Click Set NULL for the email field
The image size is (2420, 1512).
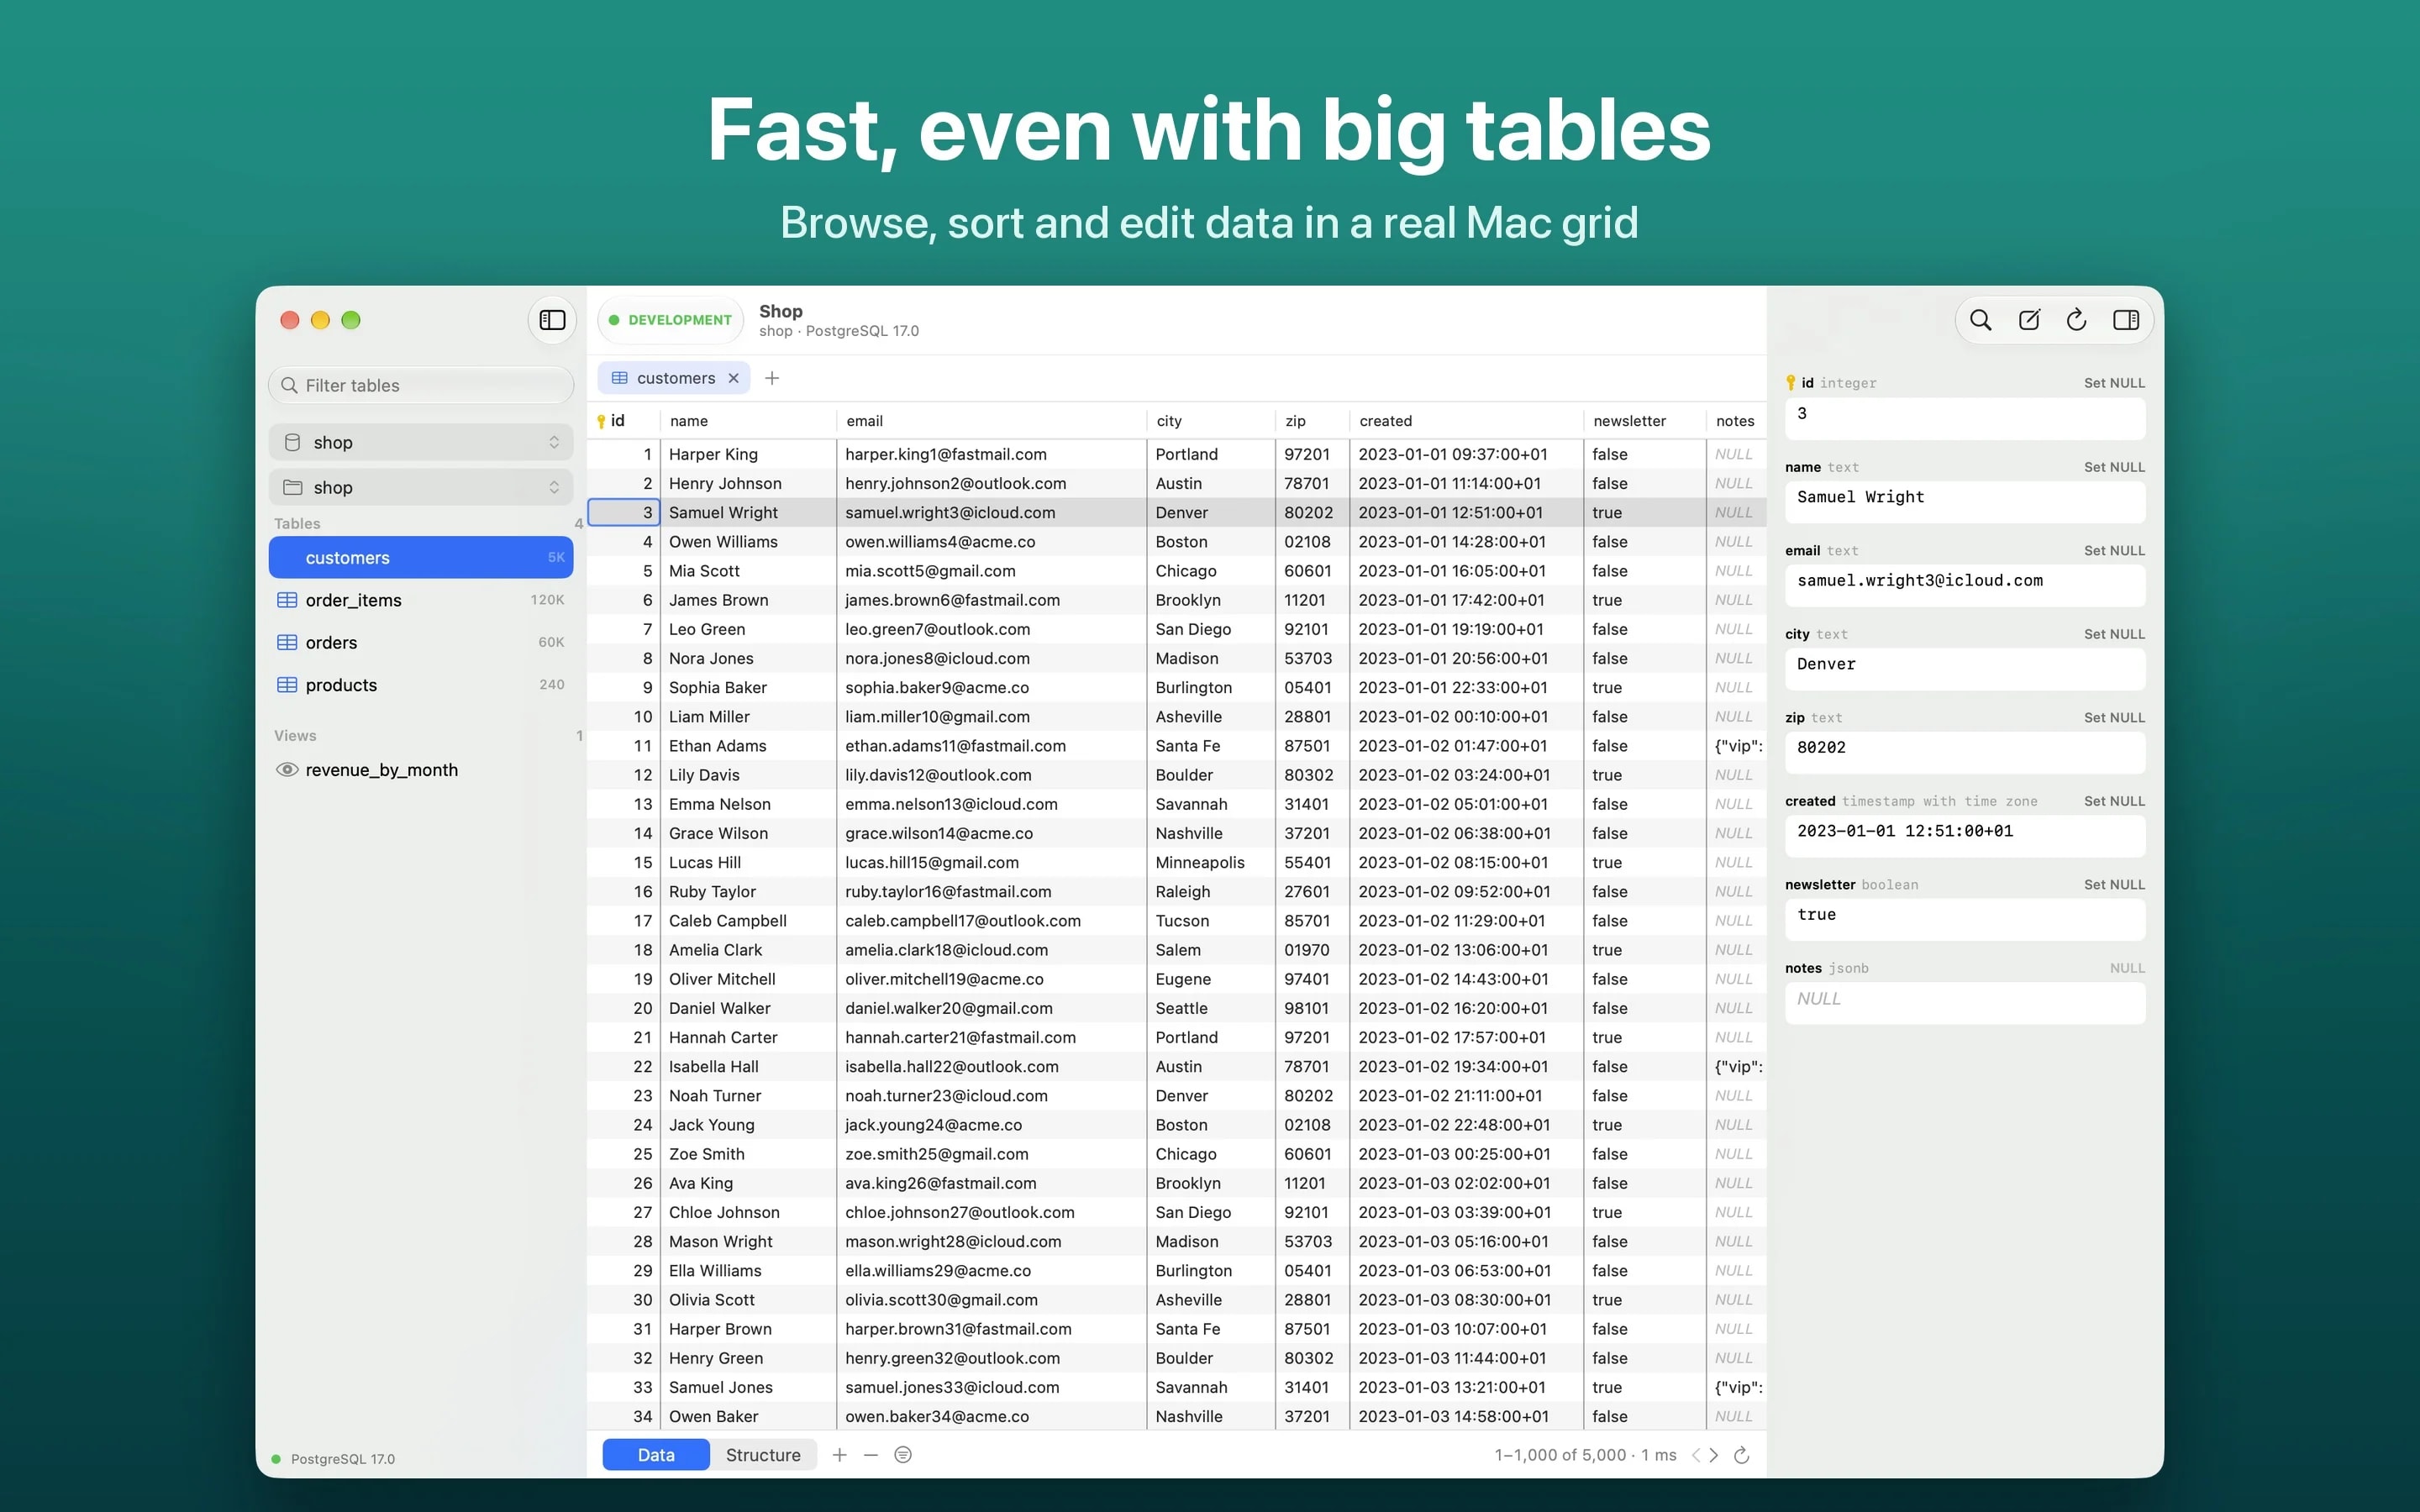2114,551
